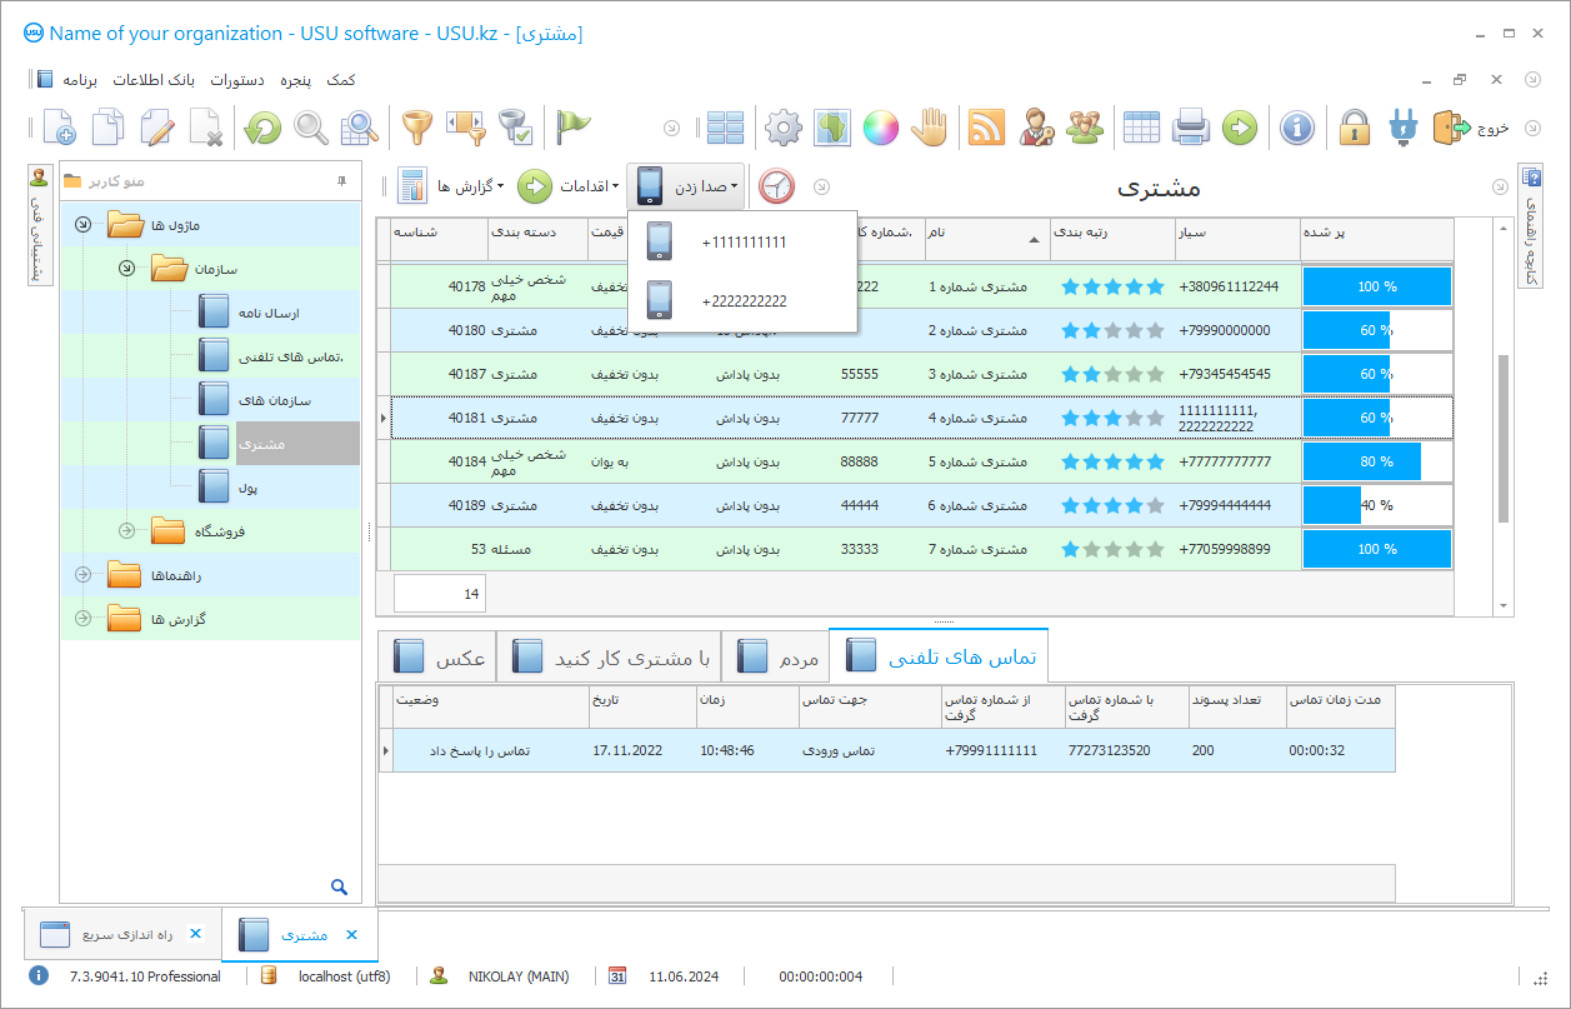Click the add new record icon
This screenshot has width=1571, height=1009.
tap(59, 128)
